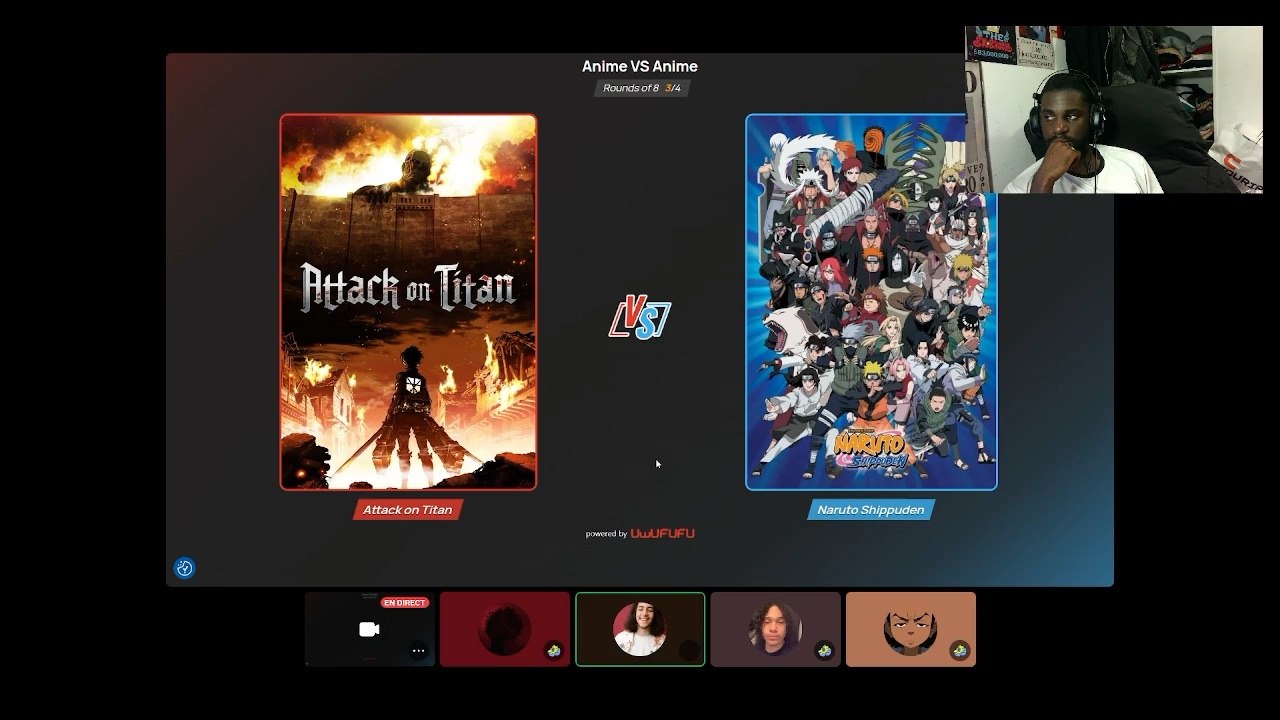1280x720 pixels.
Task: Click the activity badge on the orange cartoon tile
Action: 960,651
